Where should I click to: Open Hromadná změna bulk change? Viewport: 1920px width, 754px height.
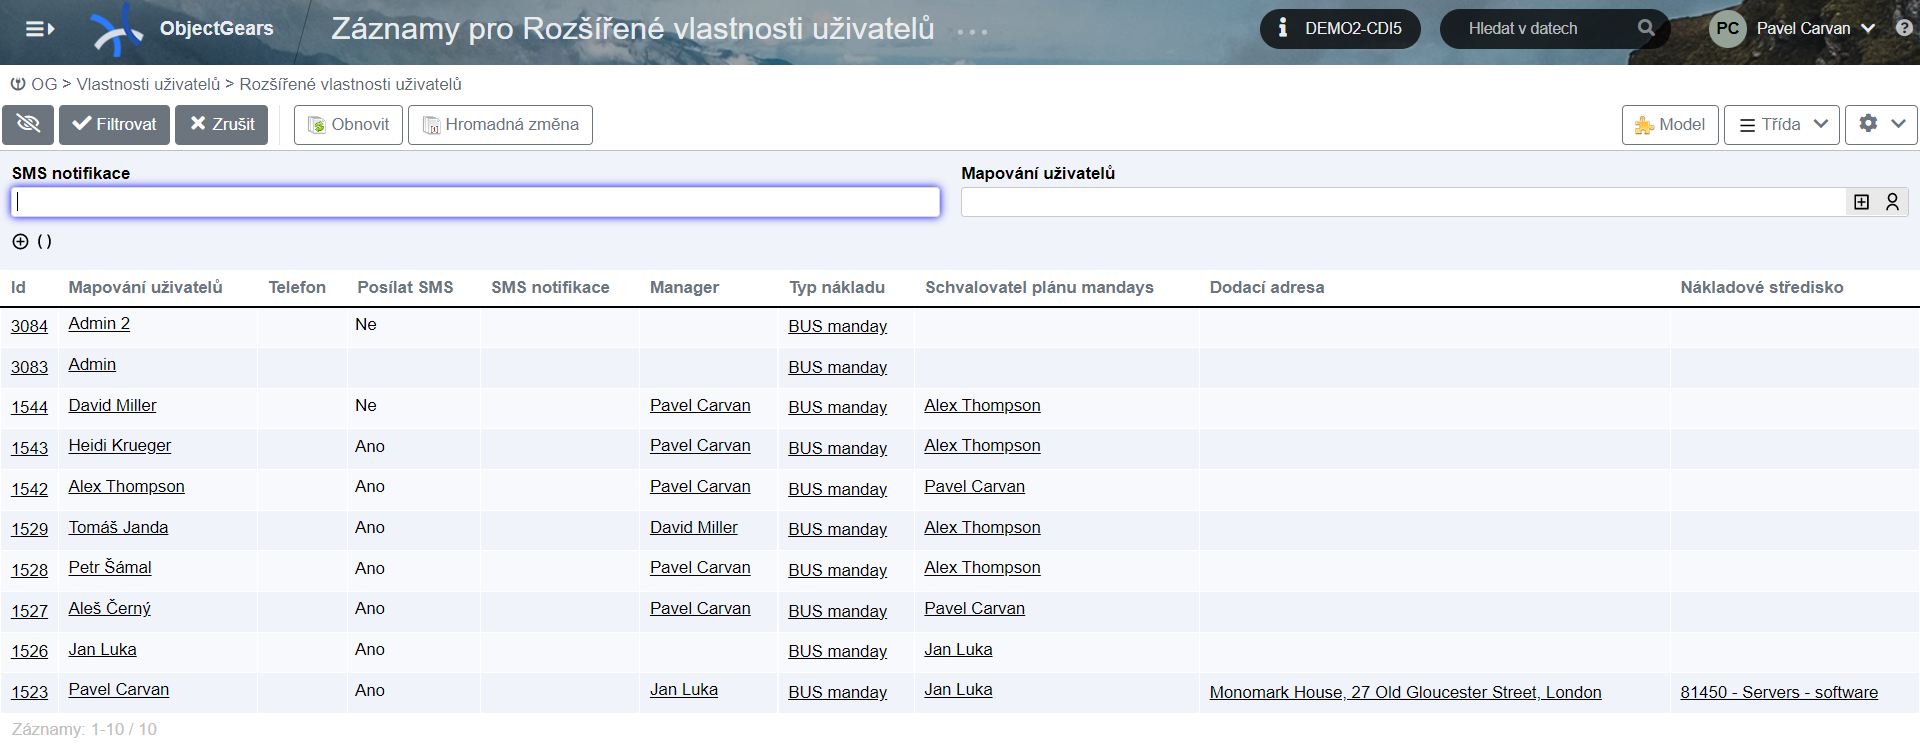click(500, 125)
